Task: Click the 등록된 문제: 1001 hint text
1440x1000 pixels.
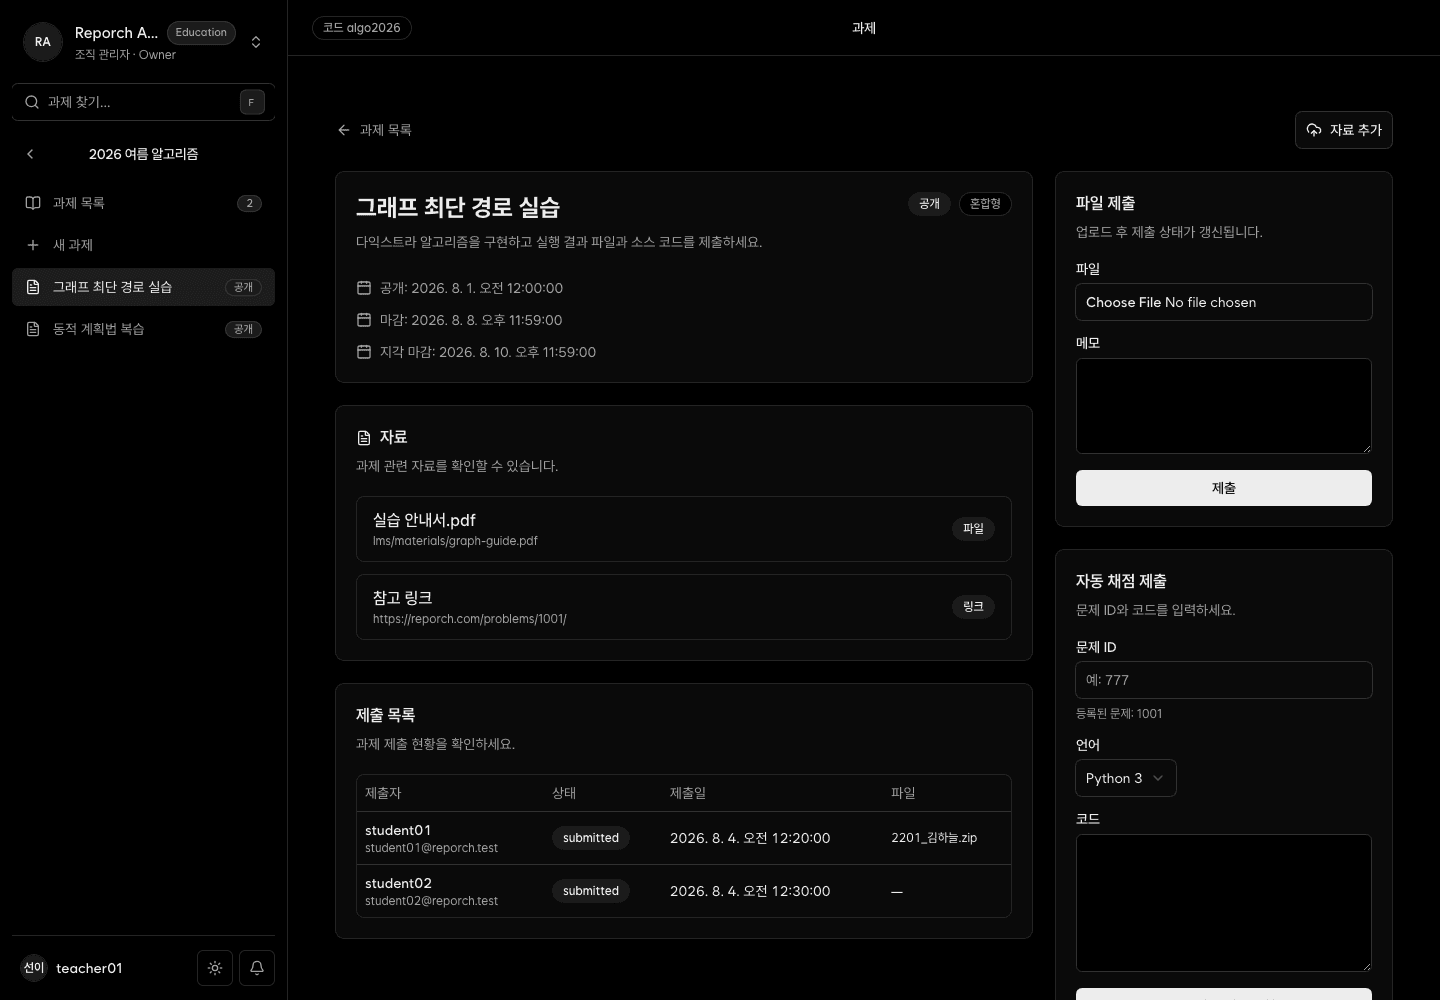Action: tap(1119, 714)
